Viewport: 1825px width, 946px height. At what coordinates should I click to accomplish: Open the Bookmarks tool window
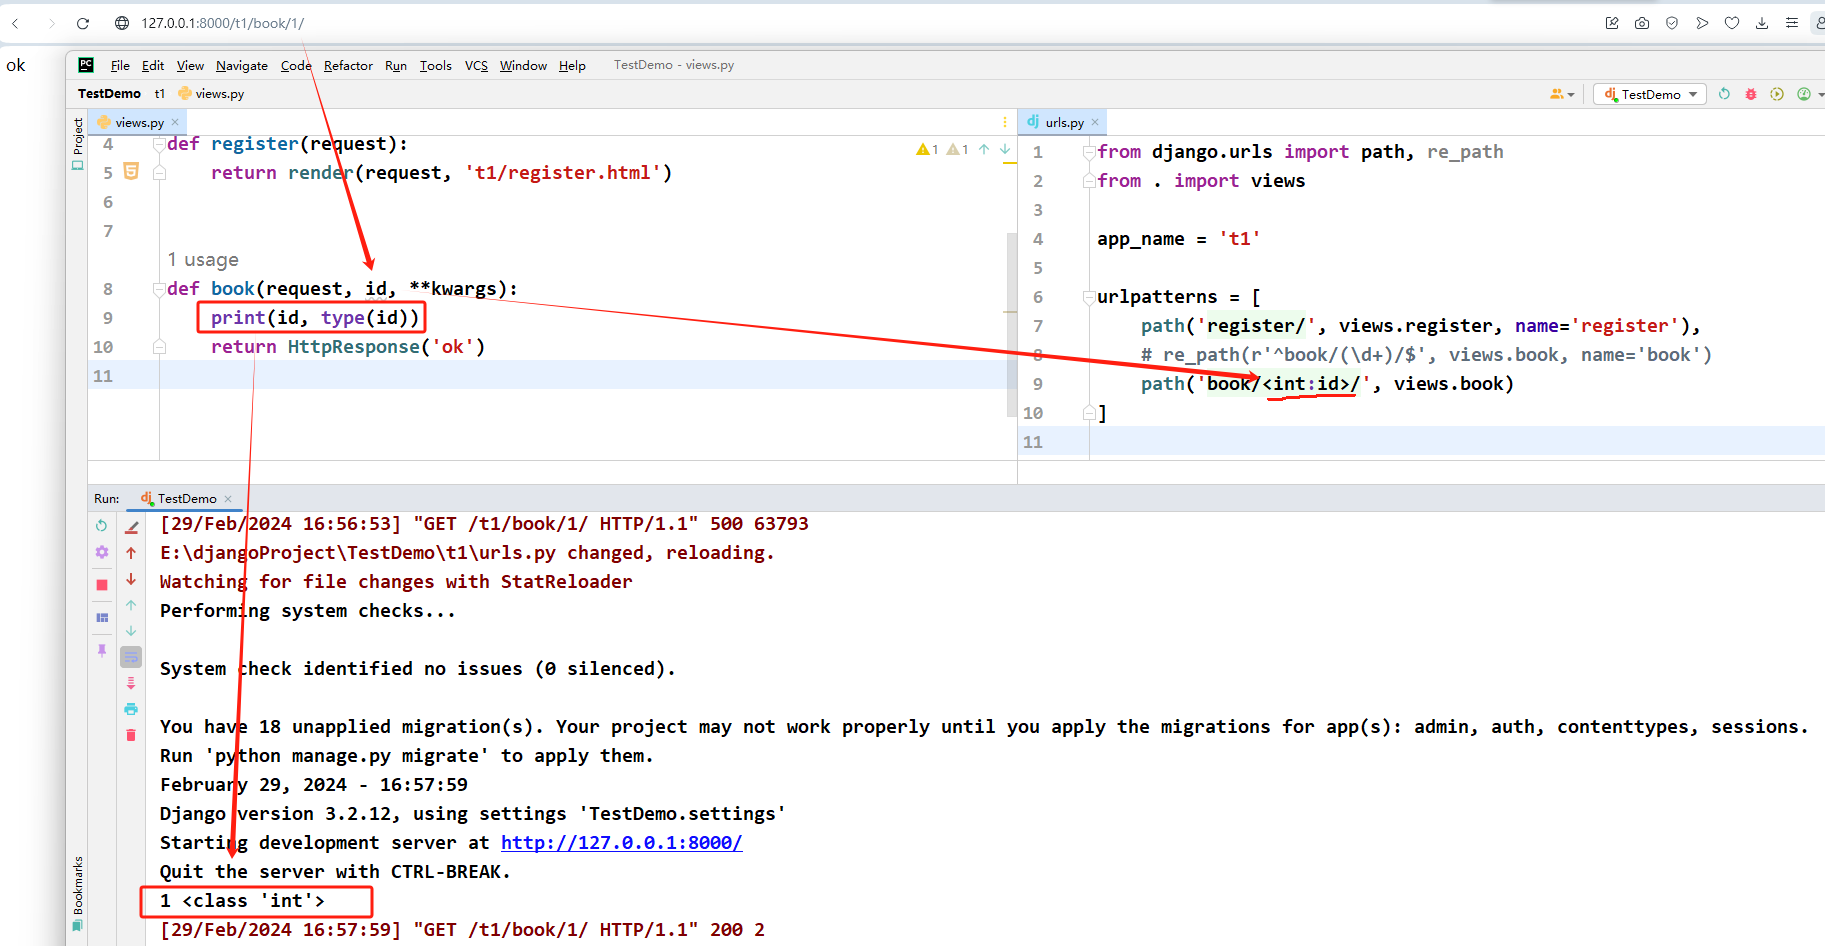point(77,892)
